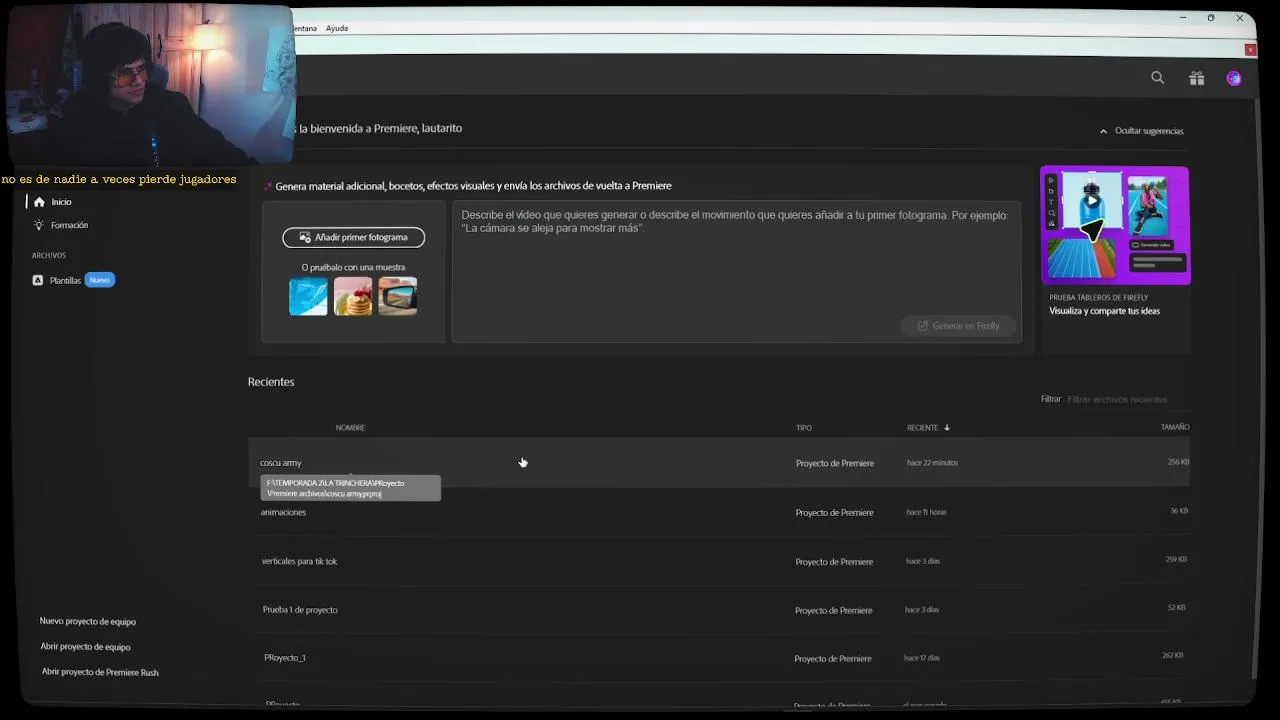The width and height of the screenshot is (1280, 720).
Task: Click the Nuevo badge beside Plantillas
Action: point(100,280)
